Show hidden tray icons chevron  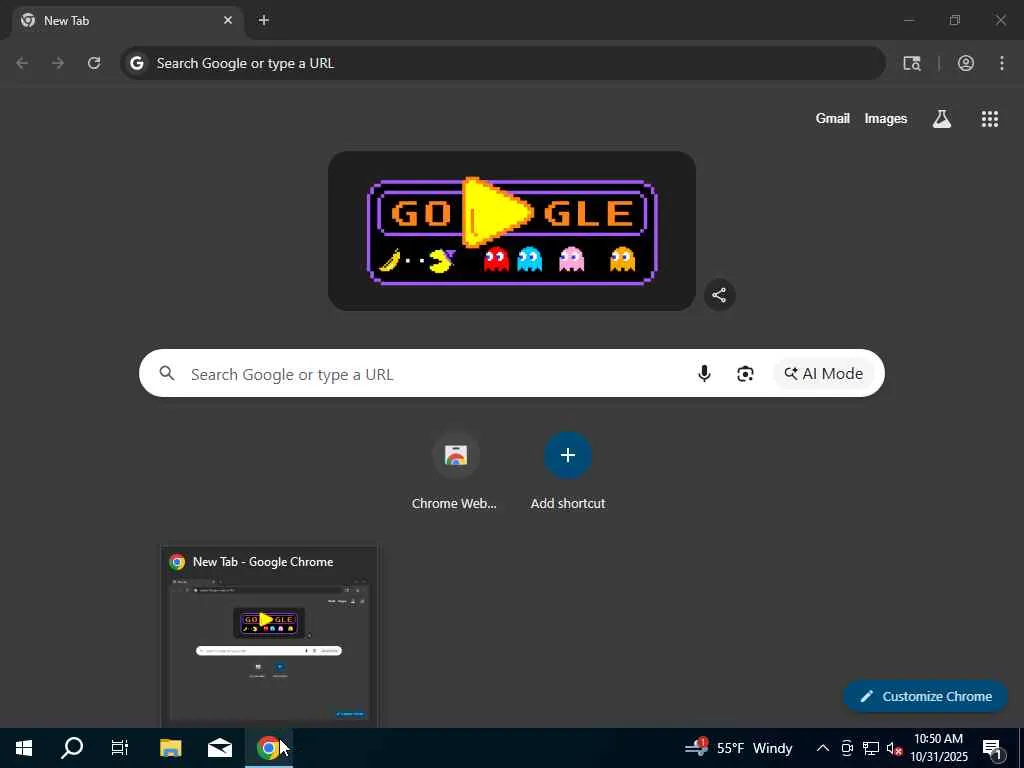[823, 748]
